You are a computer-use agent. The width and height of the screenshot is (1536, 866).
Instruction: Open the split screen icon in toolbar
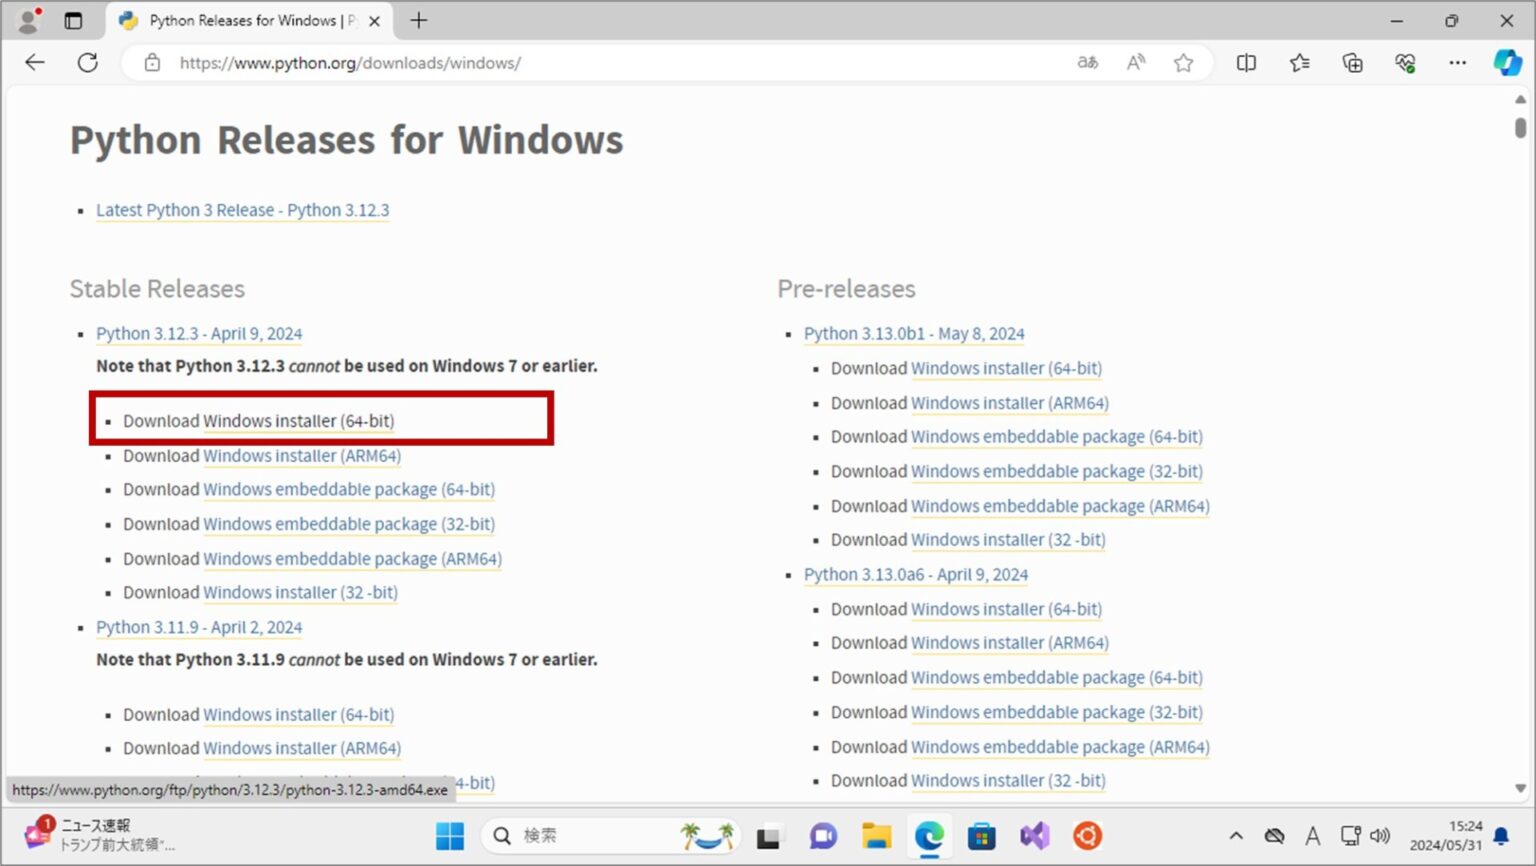point(1246,63)
